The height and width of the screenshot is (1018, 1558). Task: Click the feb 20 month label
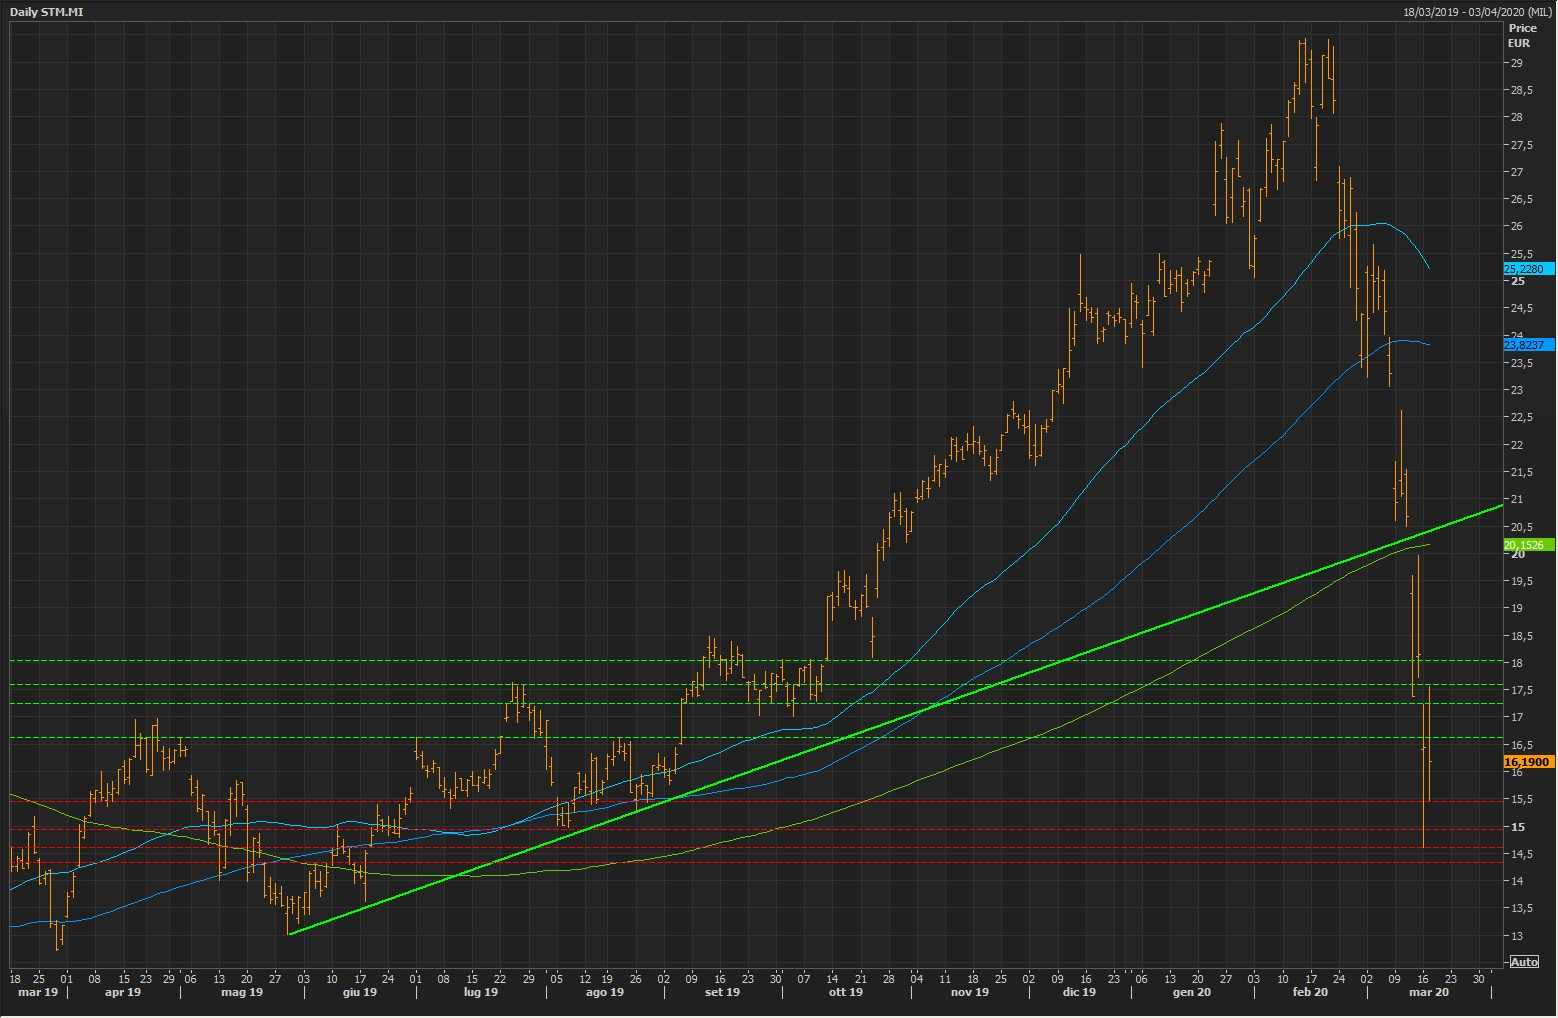coord(1310,992)
